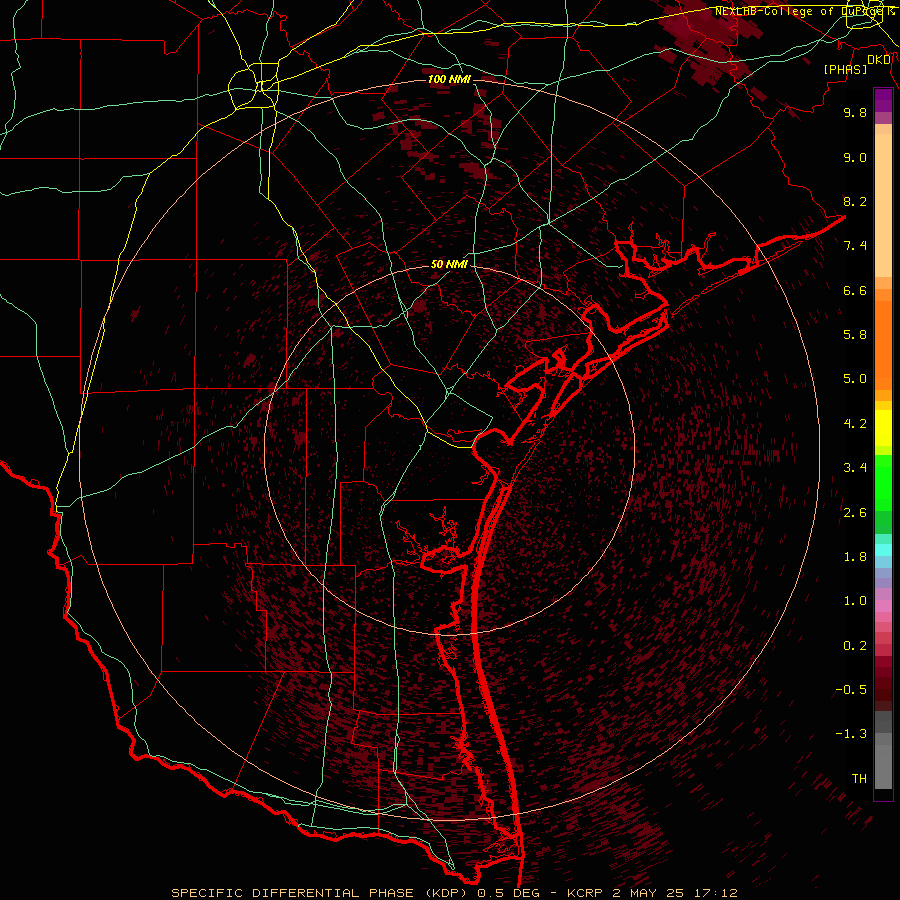Click the DKD label above the scale
The image size is (900, 900).
(879, 60)
